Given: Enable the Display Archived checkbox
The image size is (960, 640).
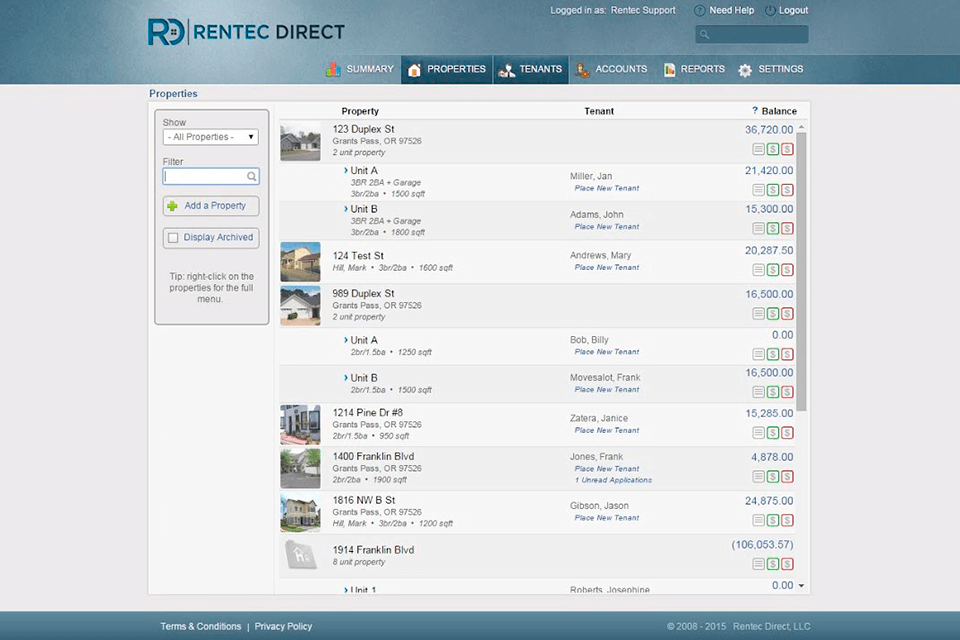Looking at the screenshot, I should pos(174,238).
